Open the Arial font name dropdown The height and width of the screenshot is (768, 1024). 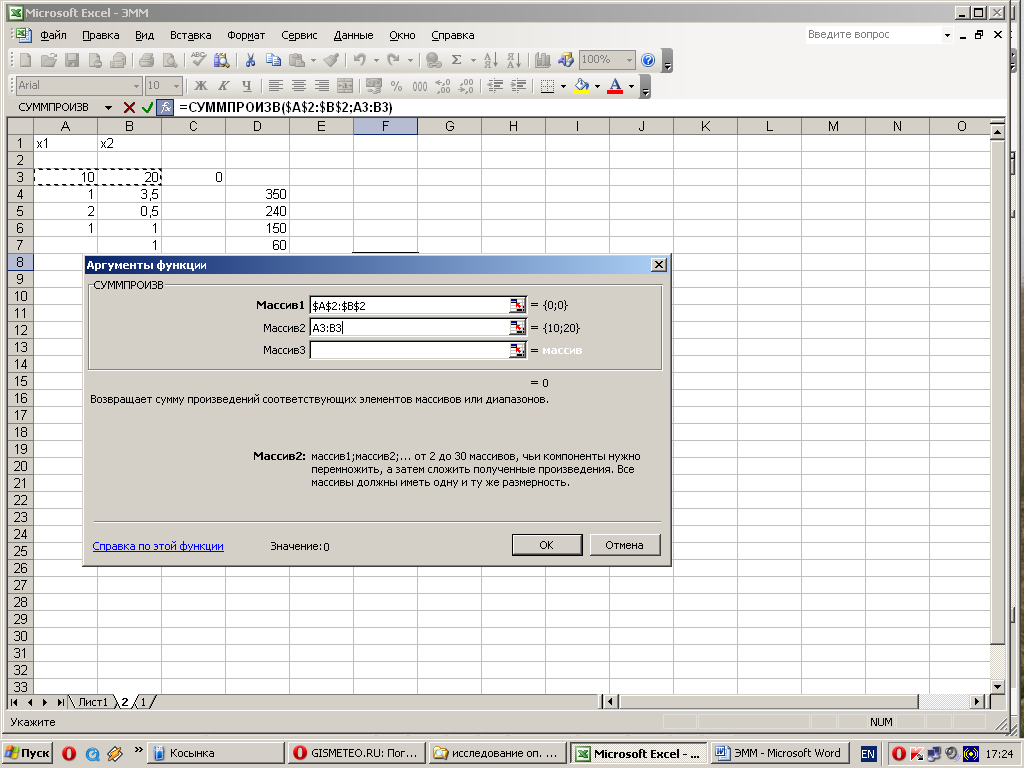tap(136, 86)
